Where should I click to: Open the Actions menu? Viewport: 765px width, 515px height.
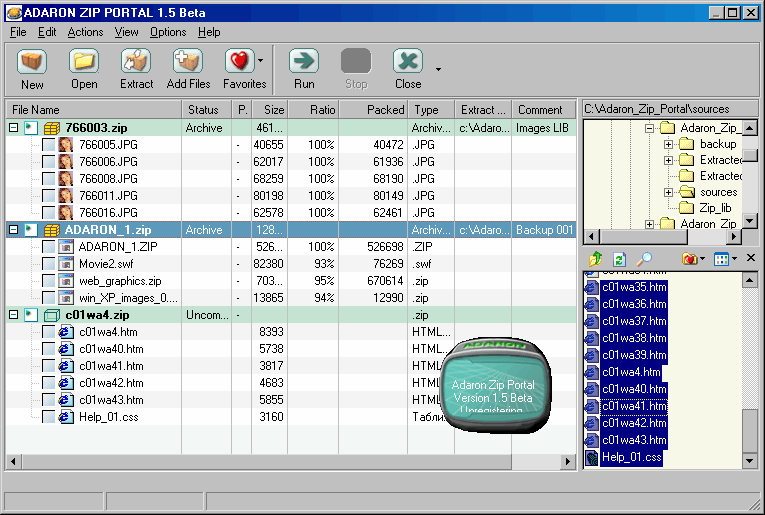pyautogui.click(x=85, y=32)
